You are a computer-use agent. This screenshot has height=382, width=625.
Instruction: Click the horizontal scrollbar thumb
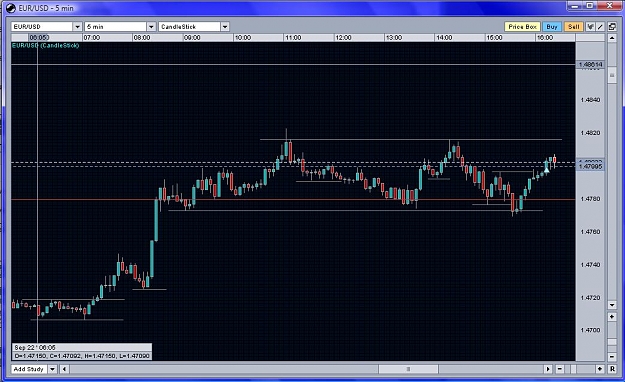[408, 369]
